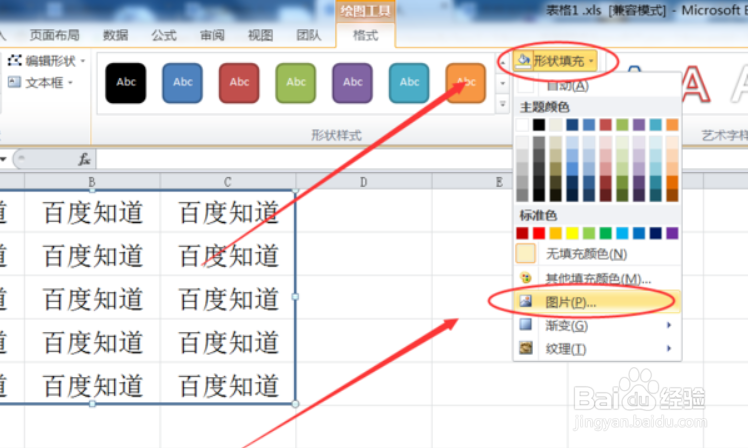748x448 pixels.
Task: Click the texture icon beside 纹理(T)
Action: coord(526,348)
